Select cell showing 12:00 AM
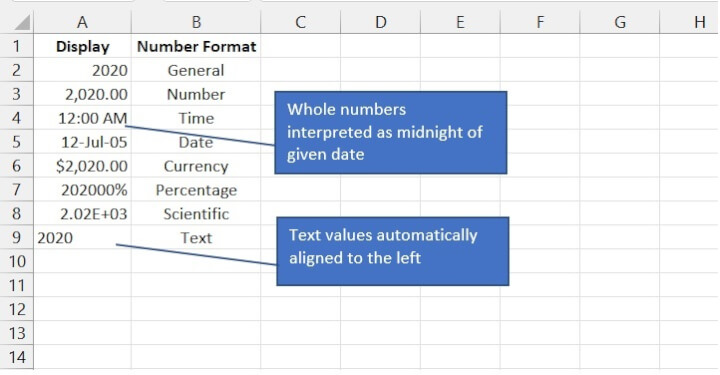 82,118
